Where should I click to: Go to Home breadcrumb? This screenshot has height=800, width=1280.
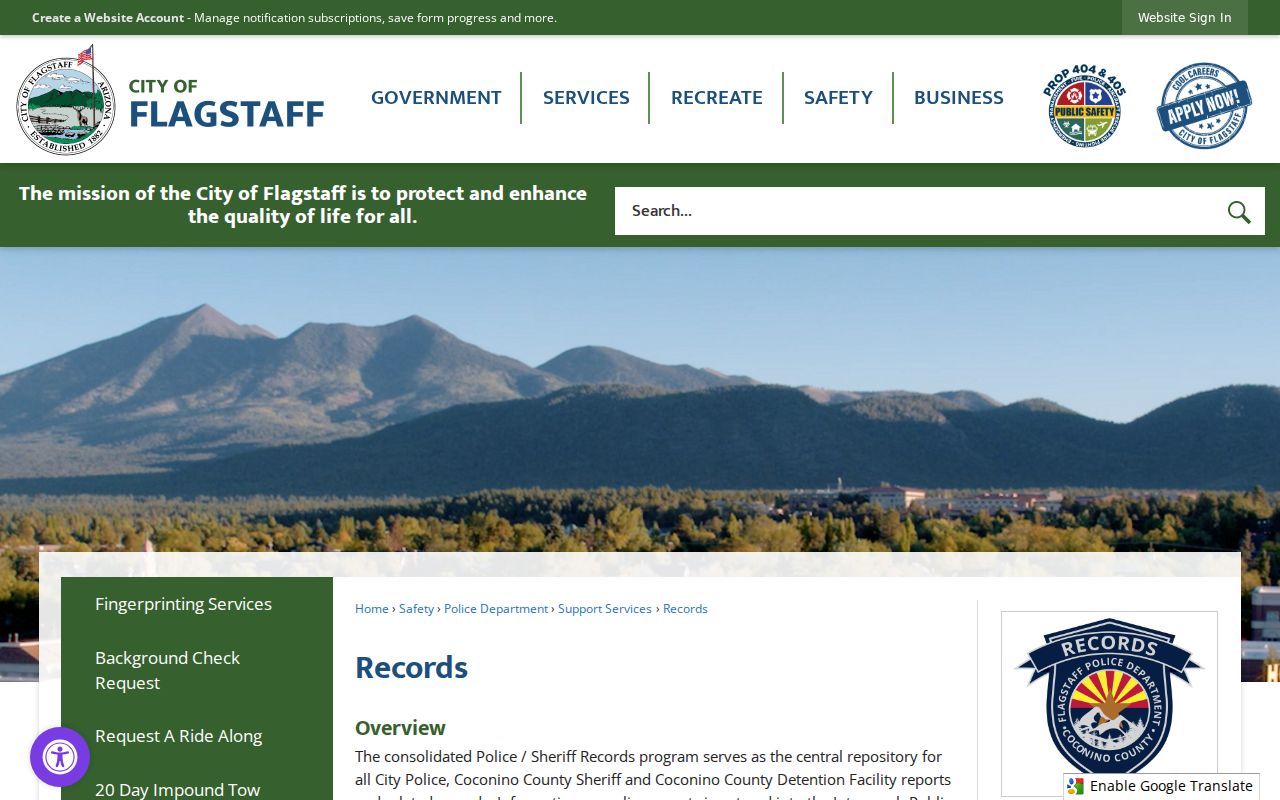tap(372, 609)
